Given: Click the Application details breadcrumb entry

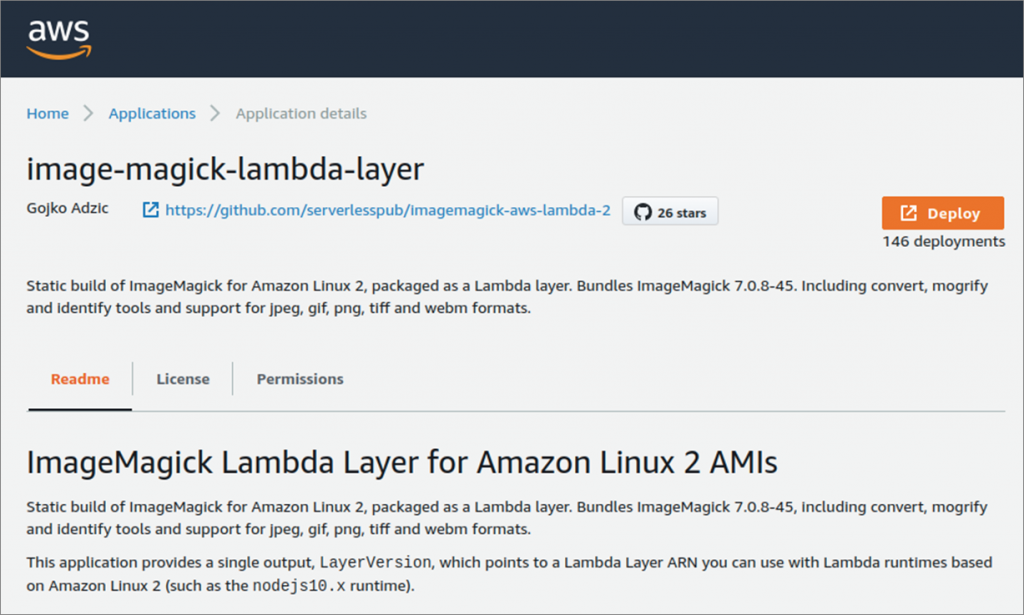Looking at the screenshot, I should click(x=300, y=114).
